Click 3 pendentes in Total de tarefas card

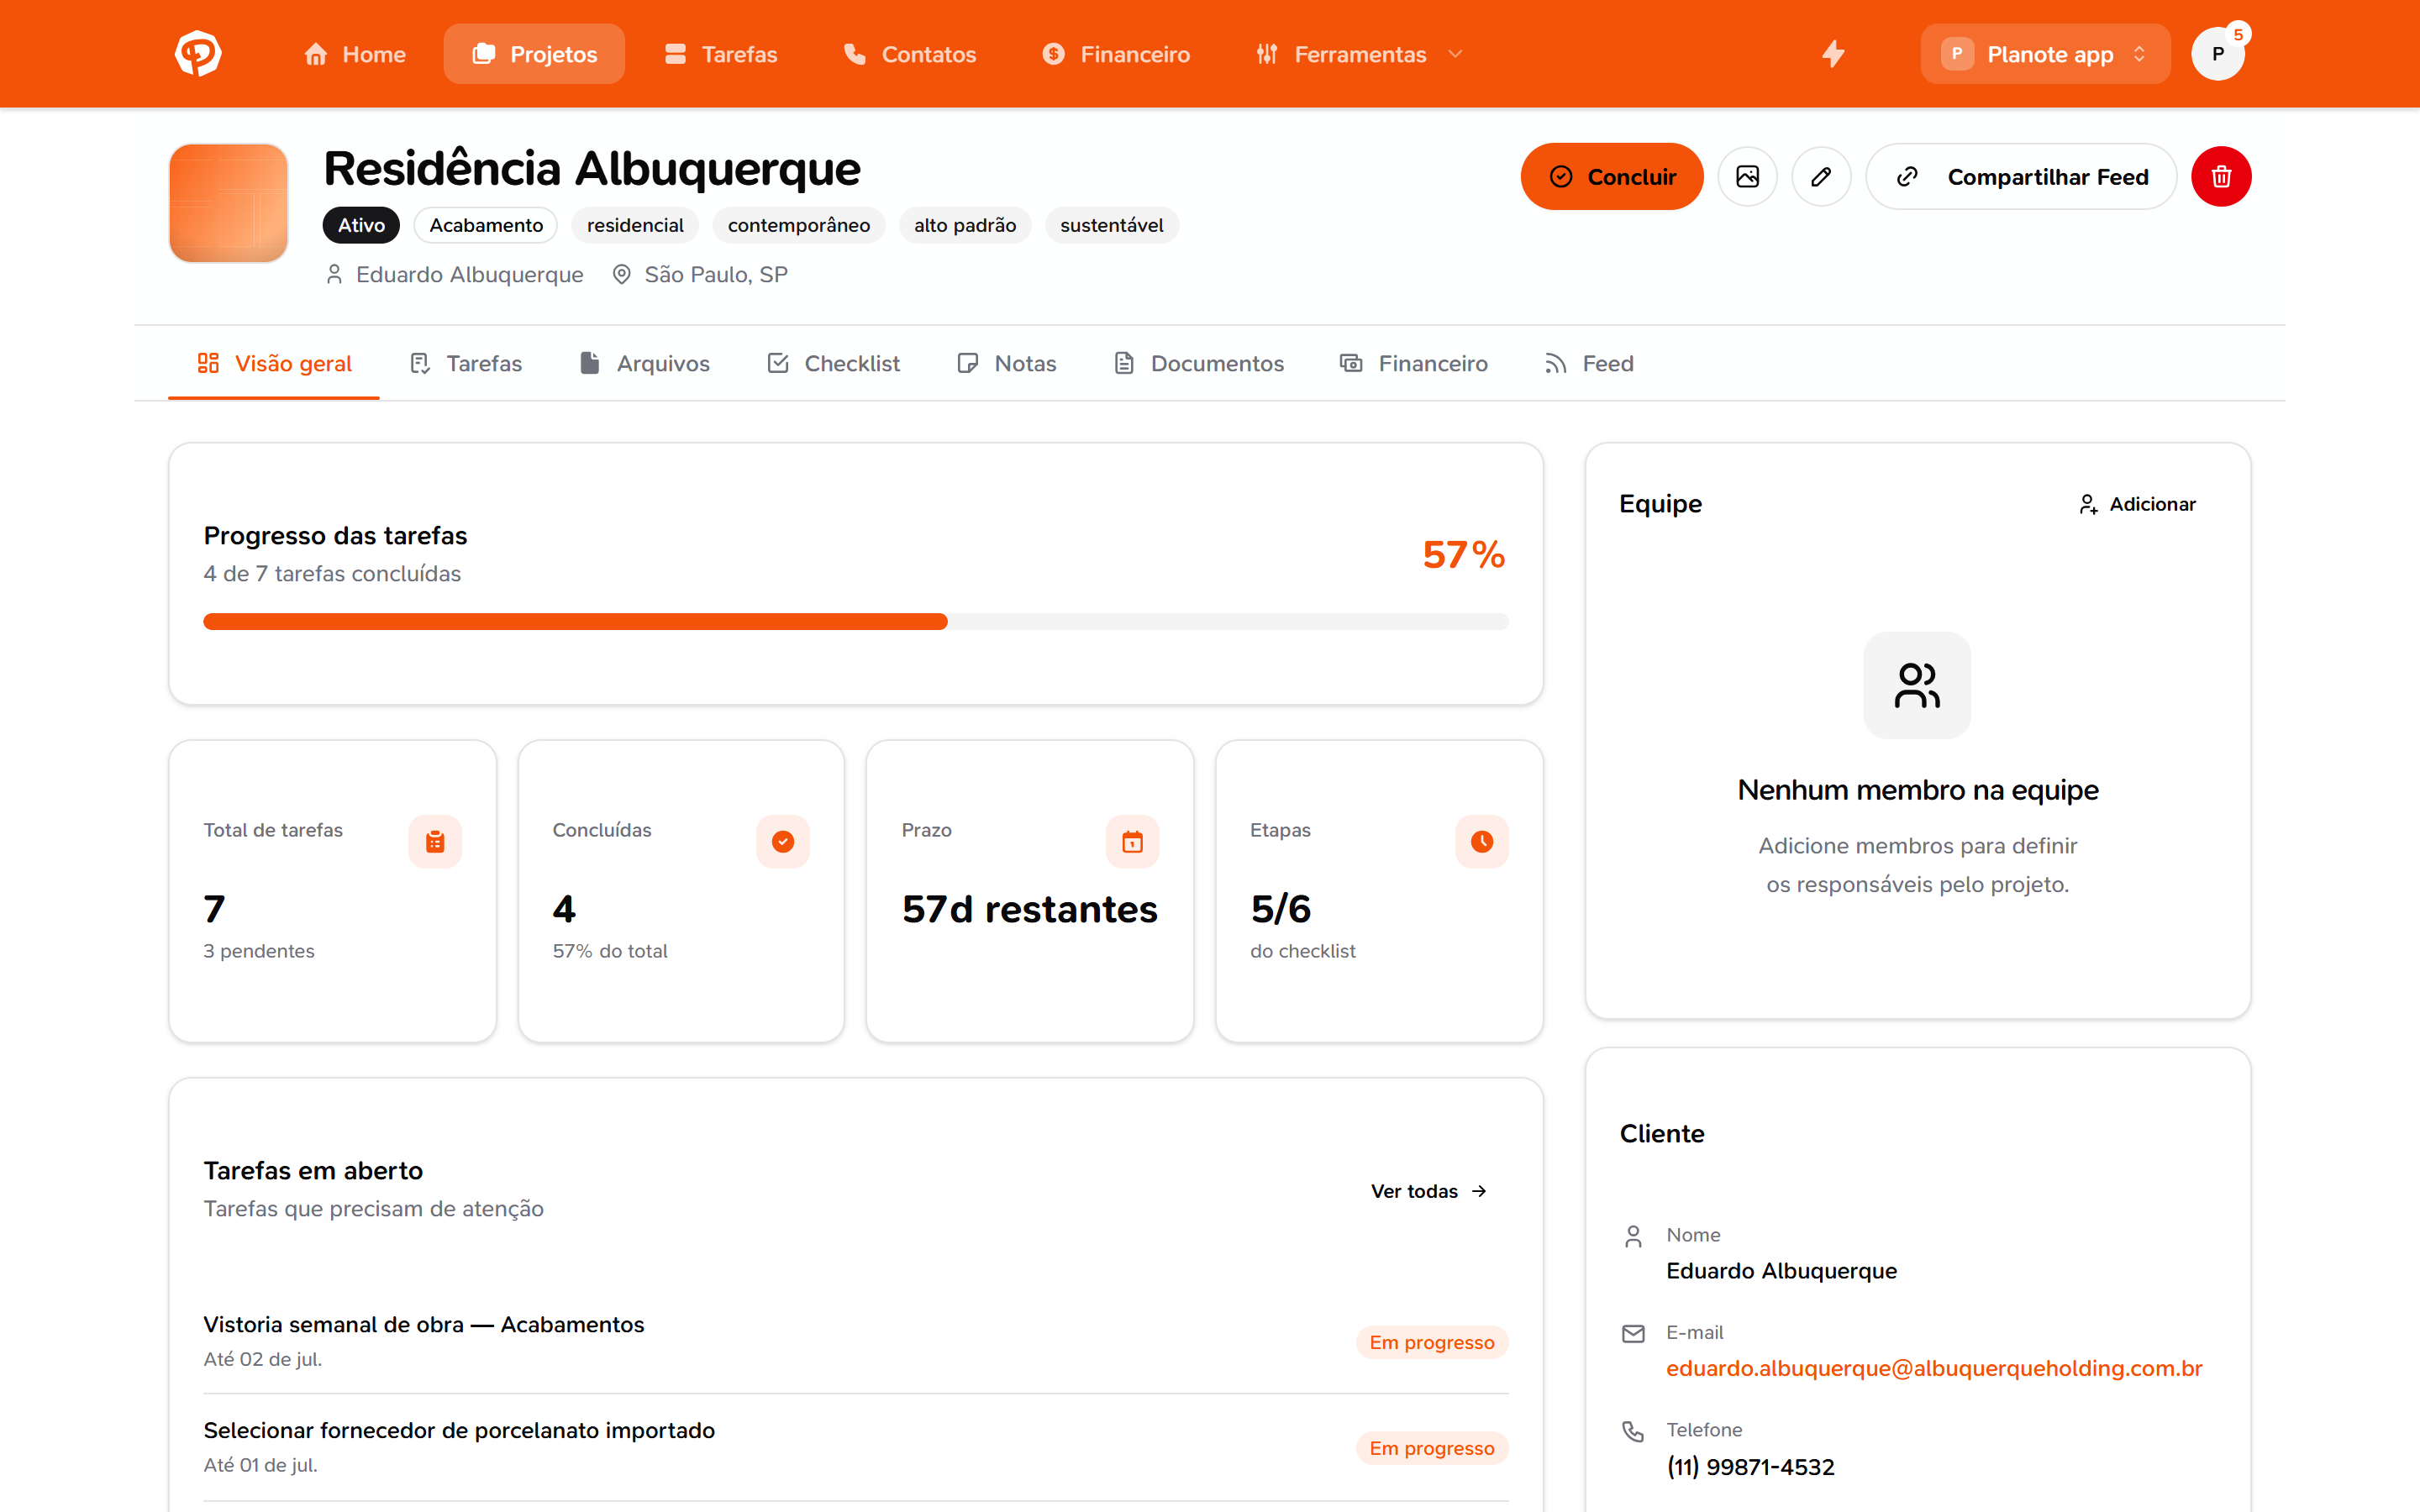coord(259,952)
